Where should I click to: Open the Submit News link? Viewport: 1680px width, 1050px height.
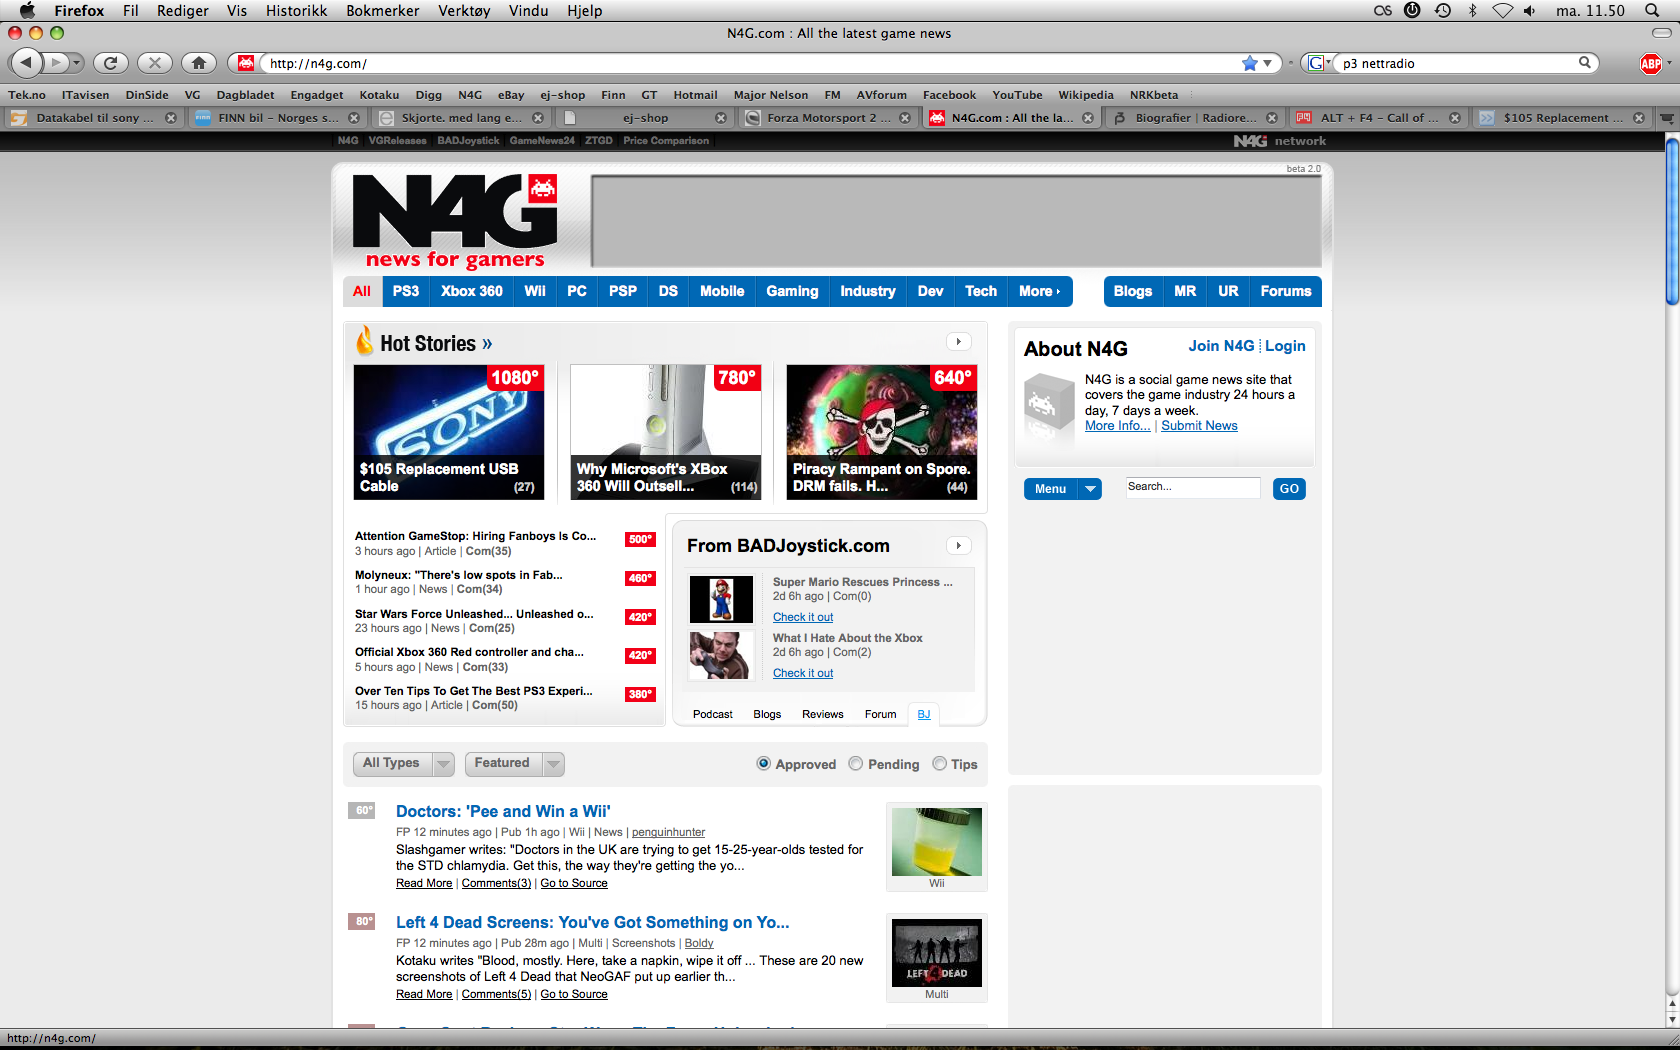[1199, 426]
